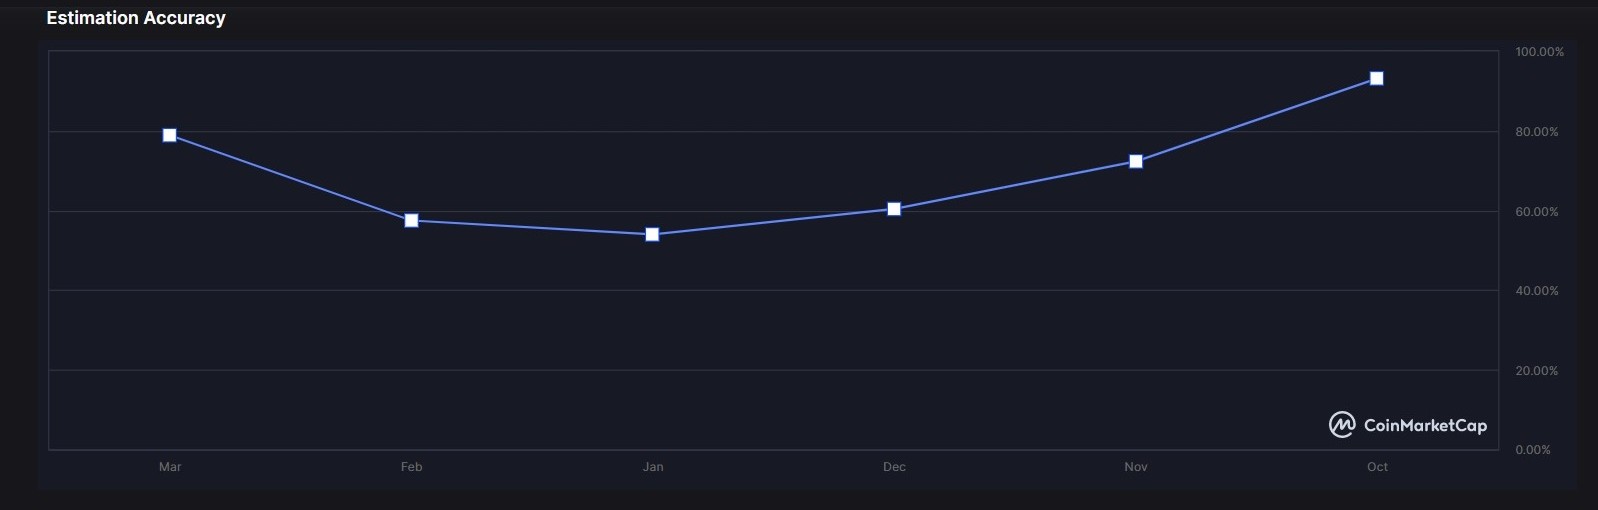1598x510 pixels.
Task: Click the Oct x-axis label
Action: pyautogui.click(x=1377, y=467)
